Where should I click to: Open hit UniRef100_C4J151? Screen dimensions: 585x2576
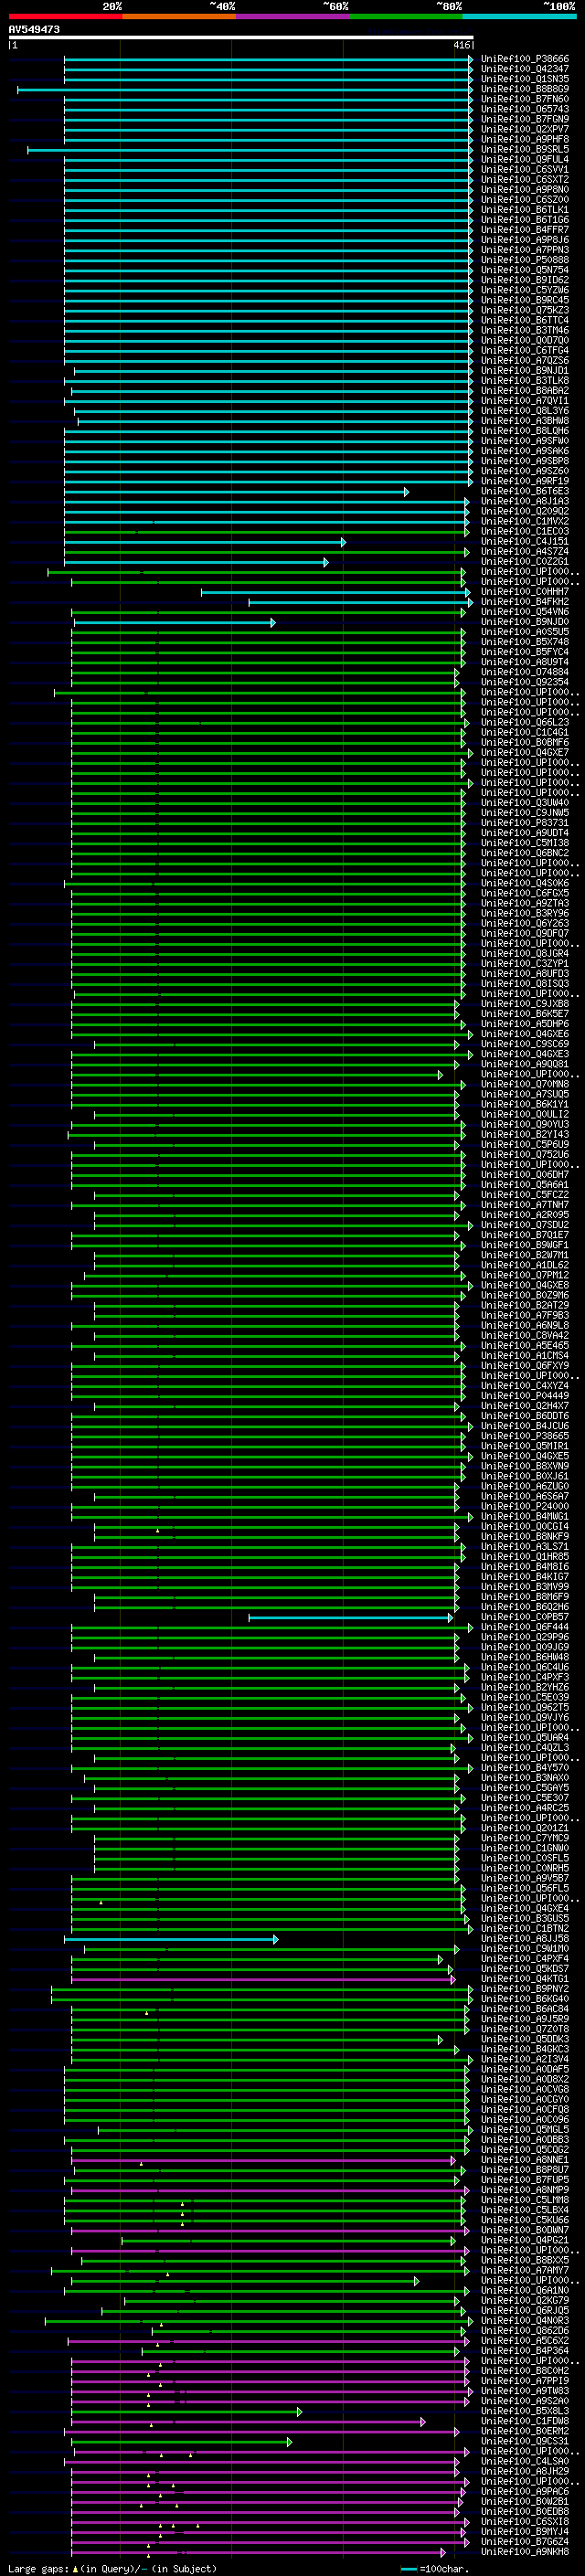pyautogui.click(x=525, y=542)
